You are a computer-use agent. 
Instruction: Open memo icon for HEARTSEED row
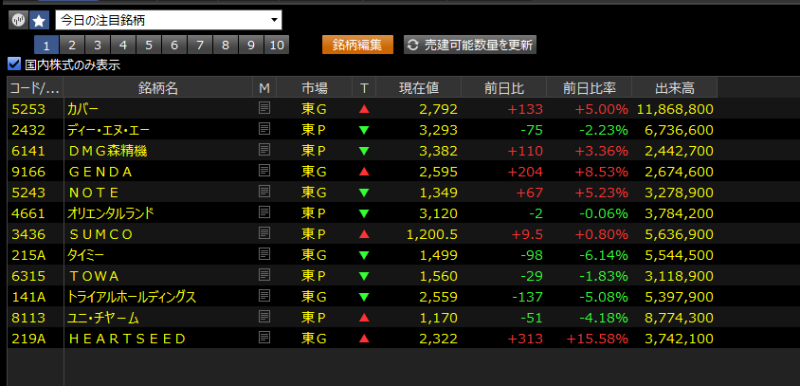coord(264,338)
